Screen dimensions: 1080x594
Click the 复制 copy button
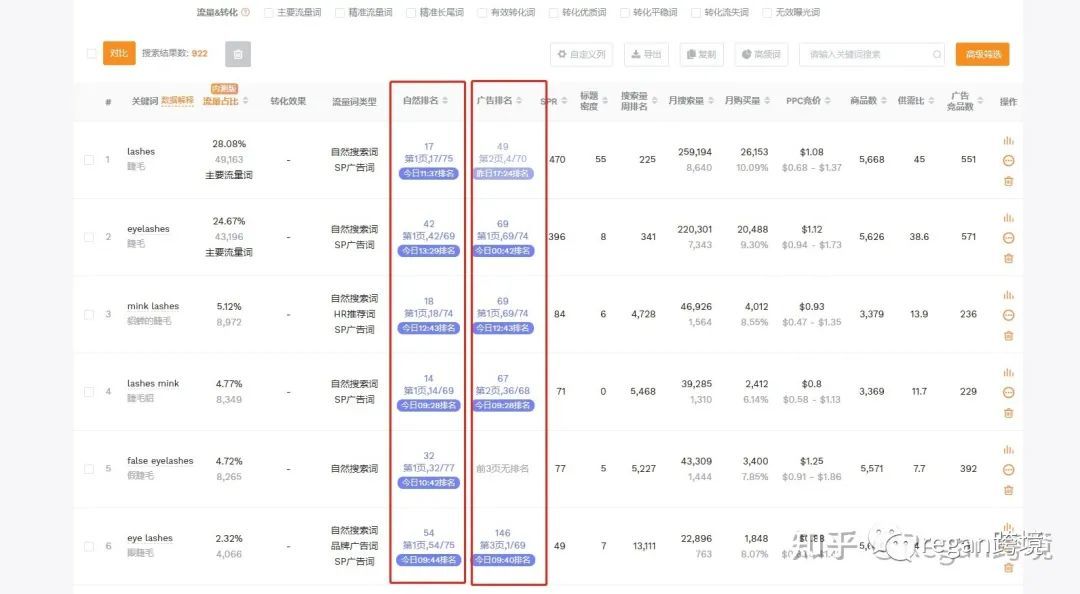tap(701, 54)
